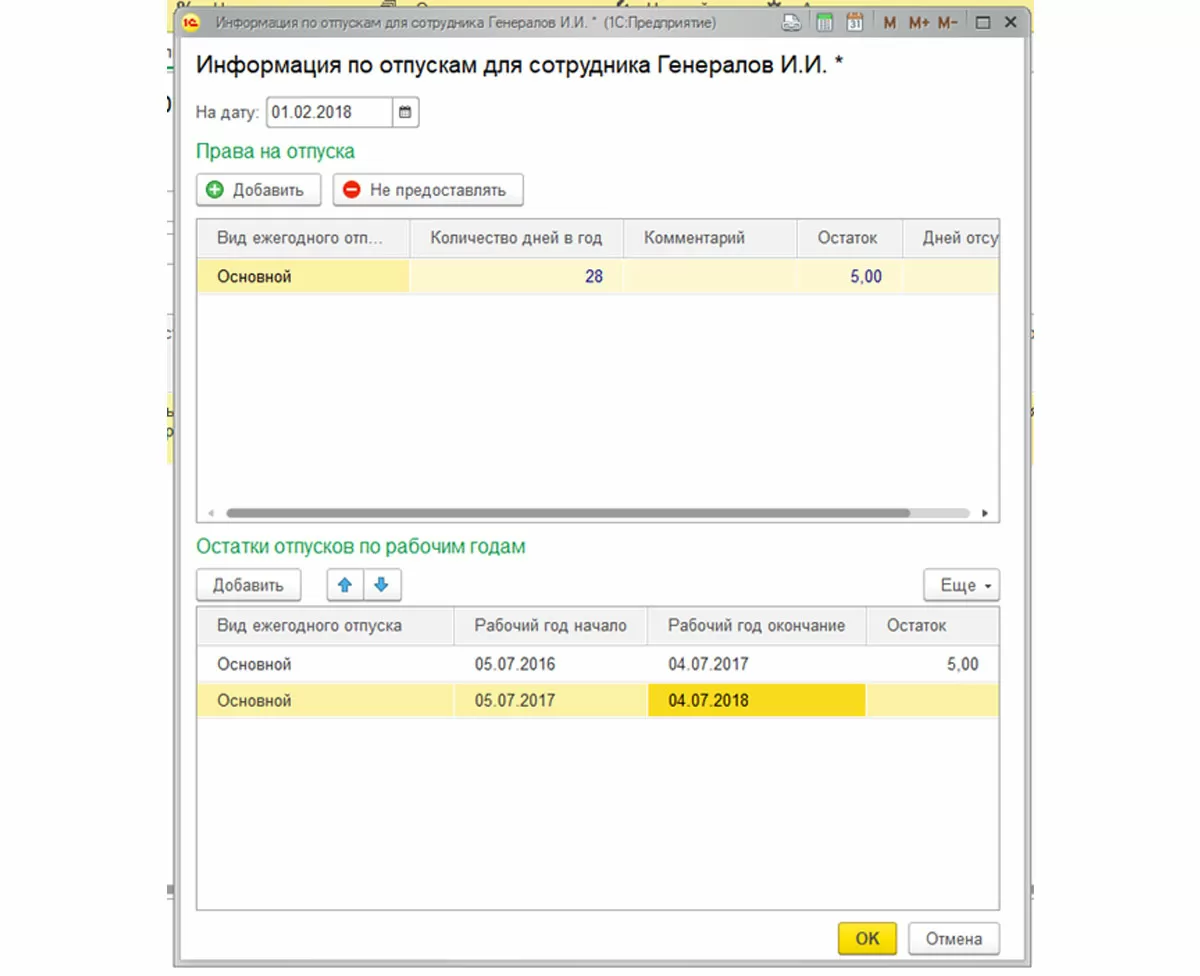Open the date picker calendar icon

405,112
